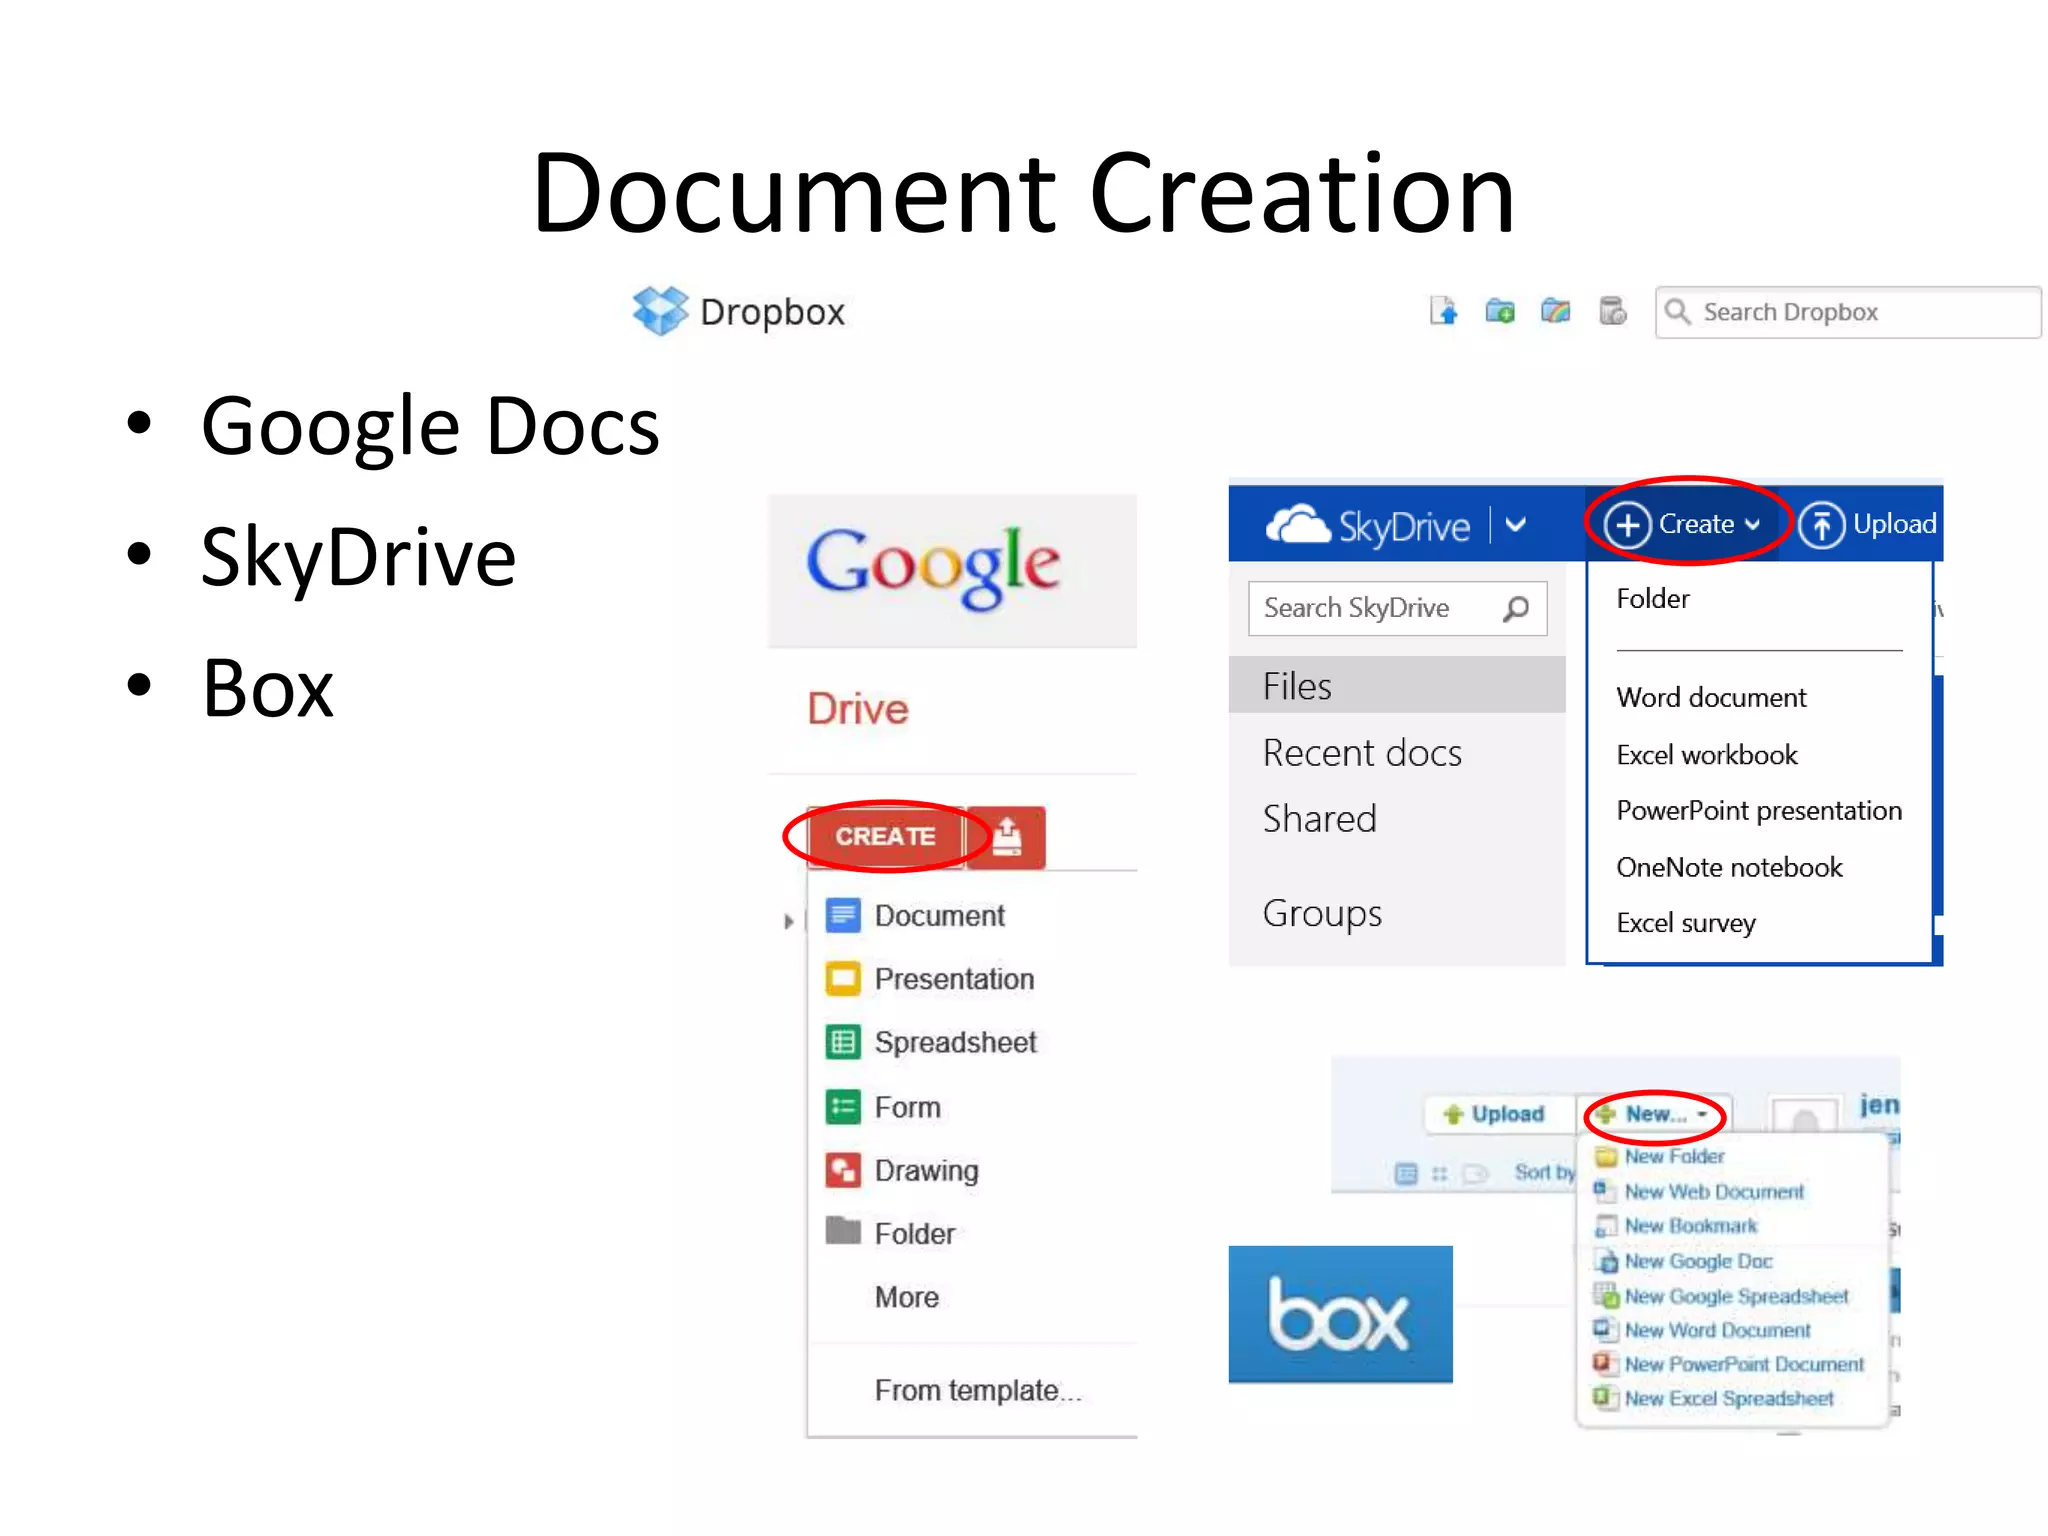Screen dimensions: 2048x1536
Task: Choose New PowerPoint Document in Box menu
Action: pyautogui.click(x=1744, y=1365)
